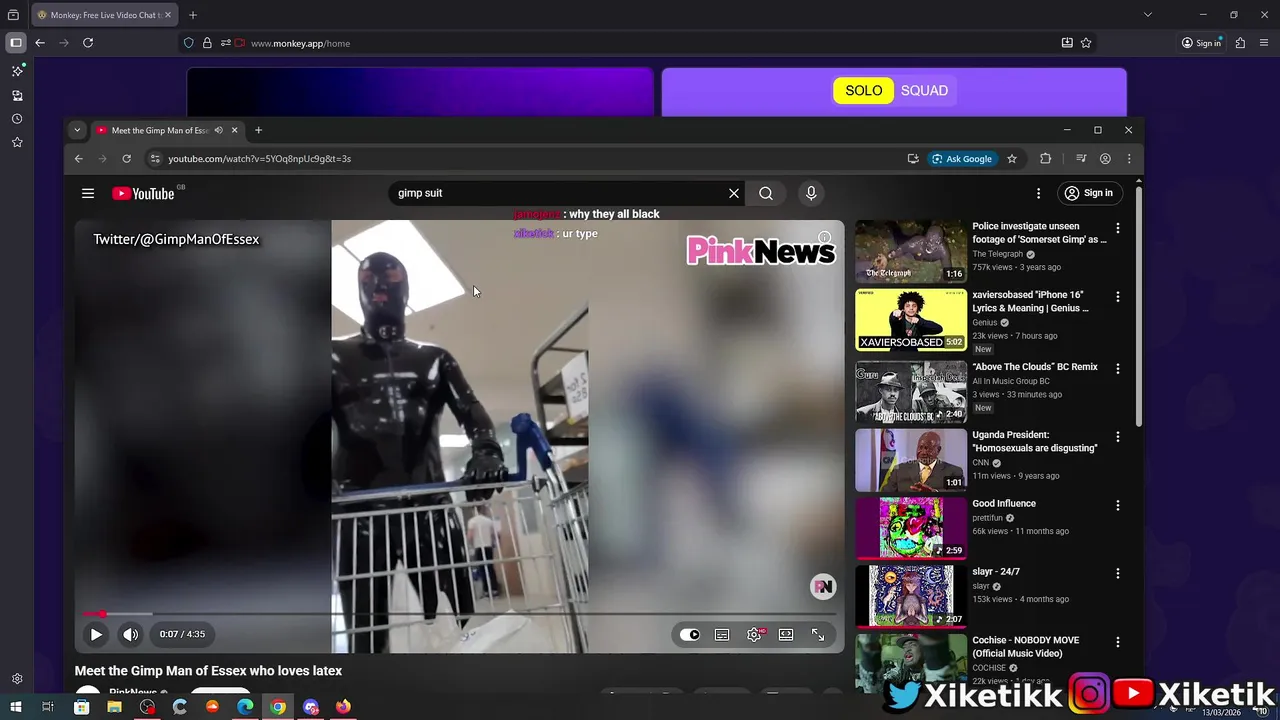Open options for Cochise video

(1118, 642)
